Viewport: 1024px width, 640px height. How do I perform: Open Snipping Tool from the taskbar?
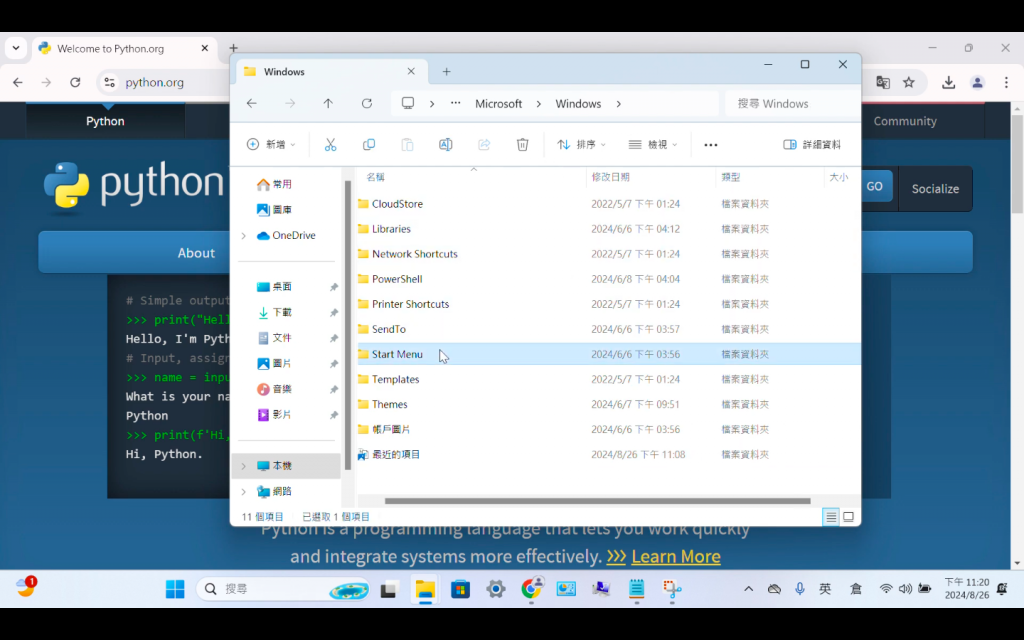[x=672, y=589]
